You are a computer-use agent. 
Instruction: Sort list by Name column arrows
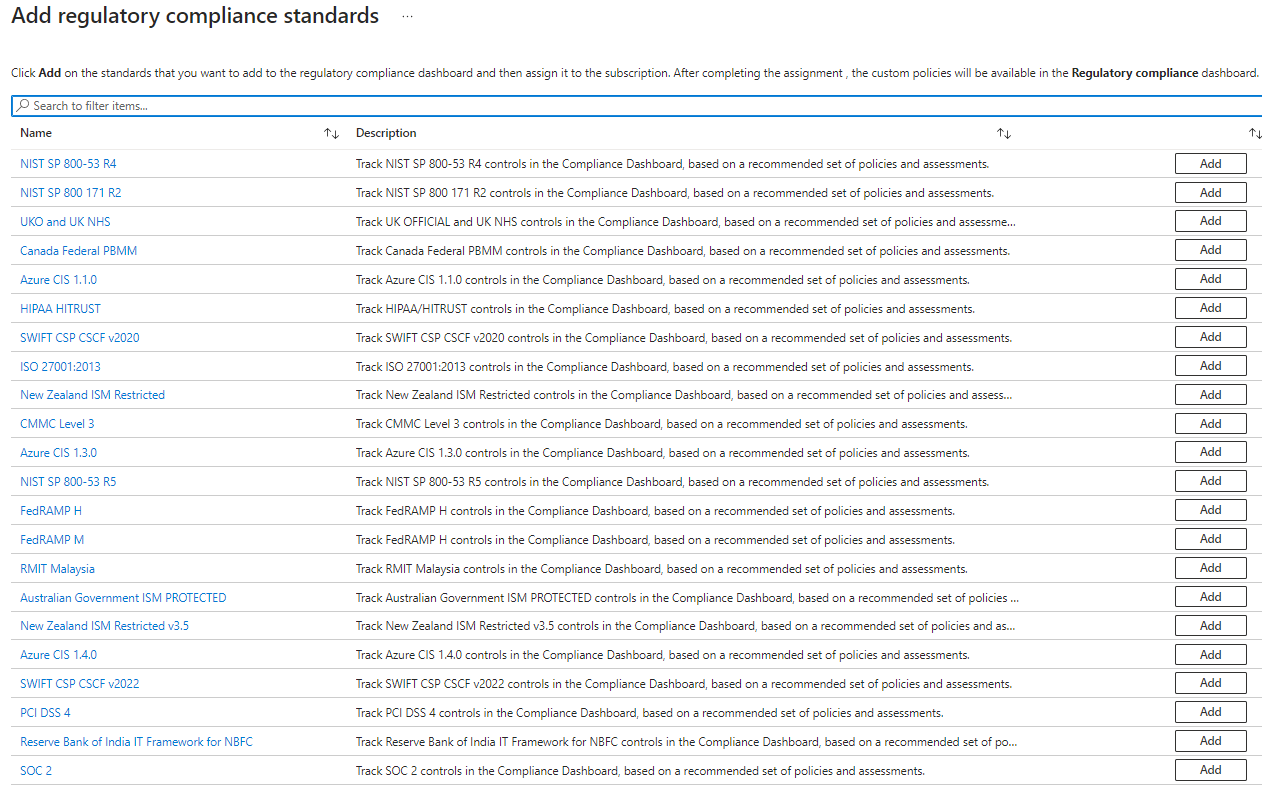pyautogui.click(x=331, y=134)
